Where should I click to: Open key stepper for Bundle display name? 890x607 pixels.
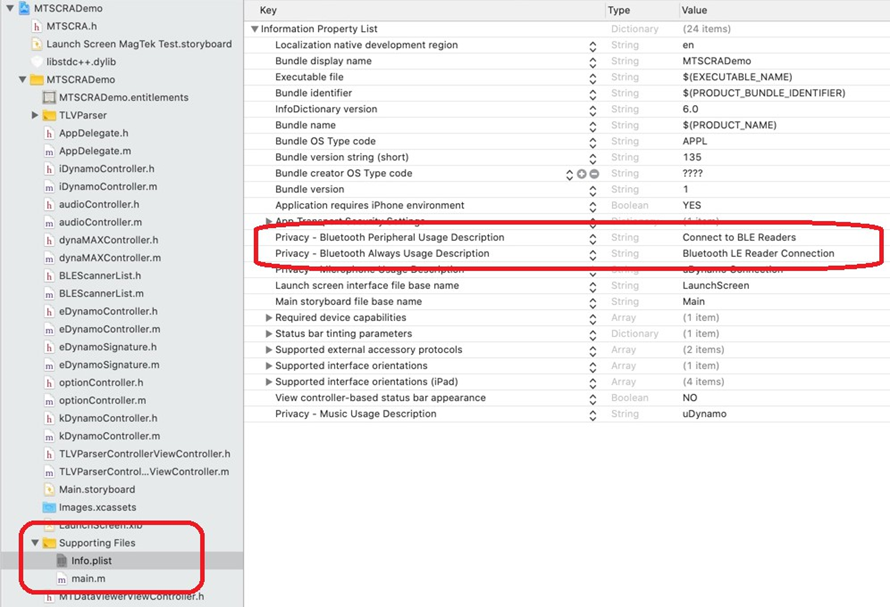(x=593, y=62)
